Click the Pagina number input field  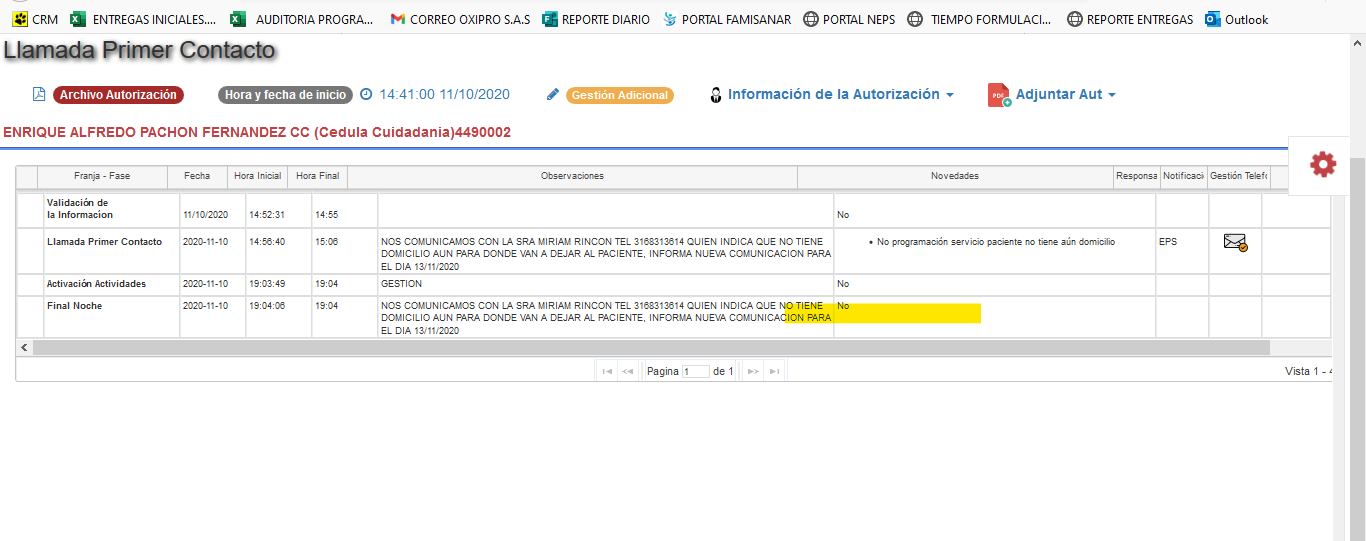tap(695, 371)
